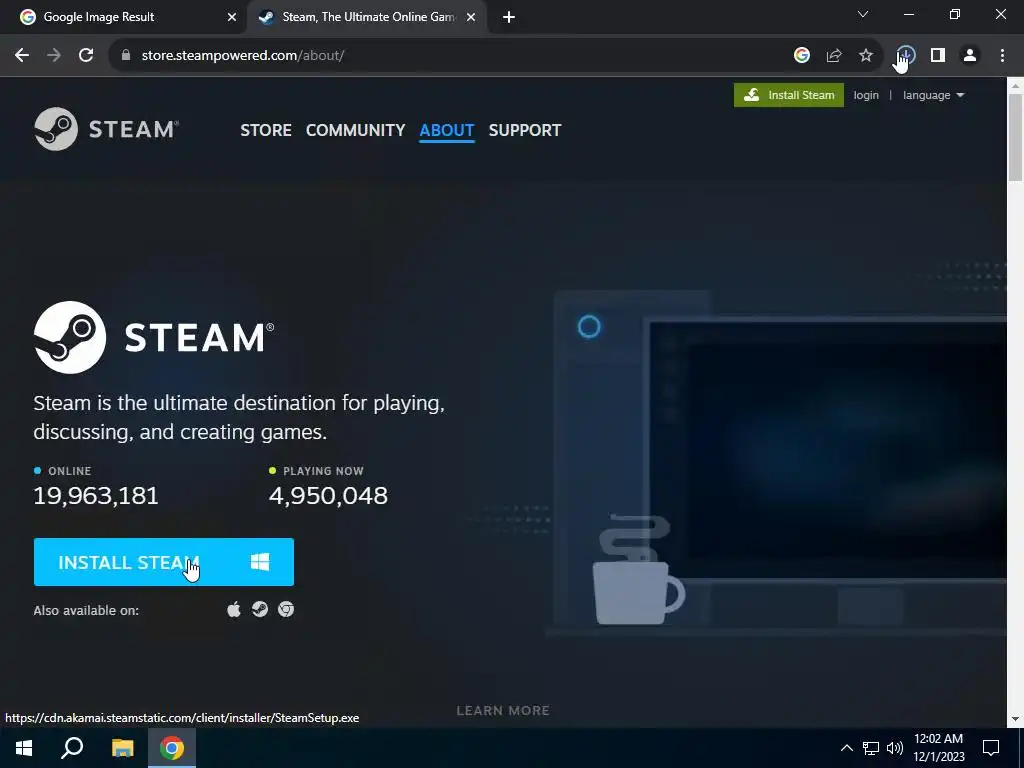Image resolution: width=1024 pixels, height=768 pixels.
Task: Expand the language dropdown
Action: [x=933, y=95]
